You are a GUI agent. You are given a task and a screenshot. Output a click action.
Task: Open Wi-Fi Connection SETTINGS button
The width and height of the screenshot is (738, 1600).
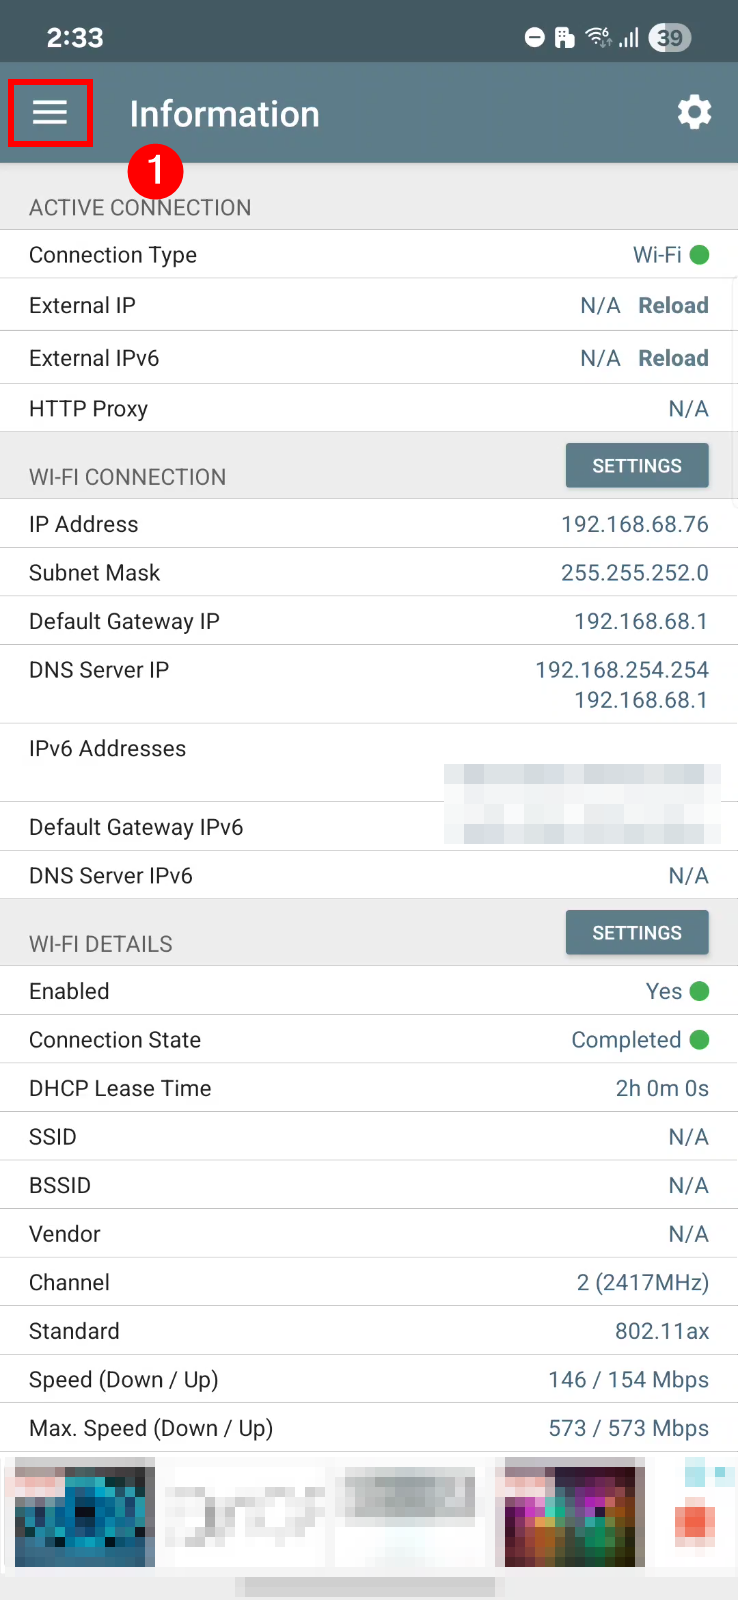(637, 466)
